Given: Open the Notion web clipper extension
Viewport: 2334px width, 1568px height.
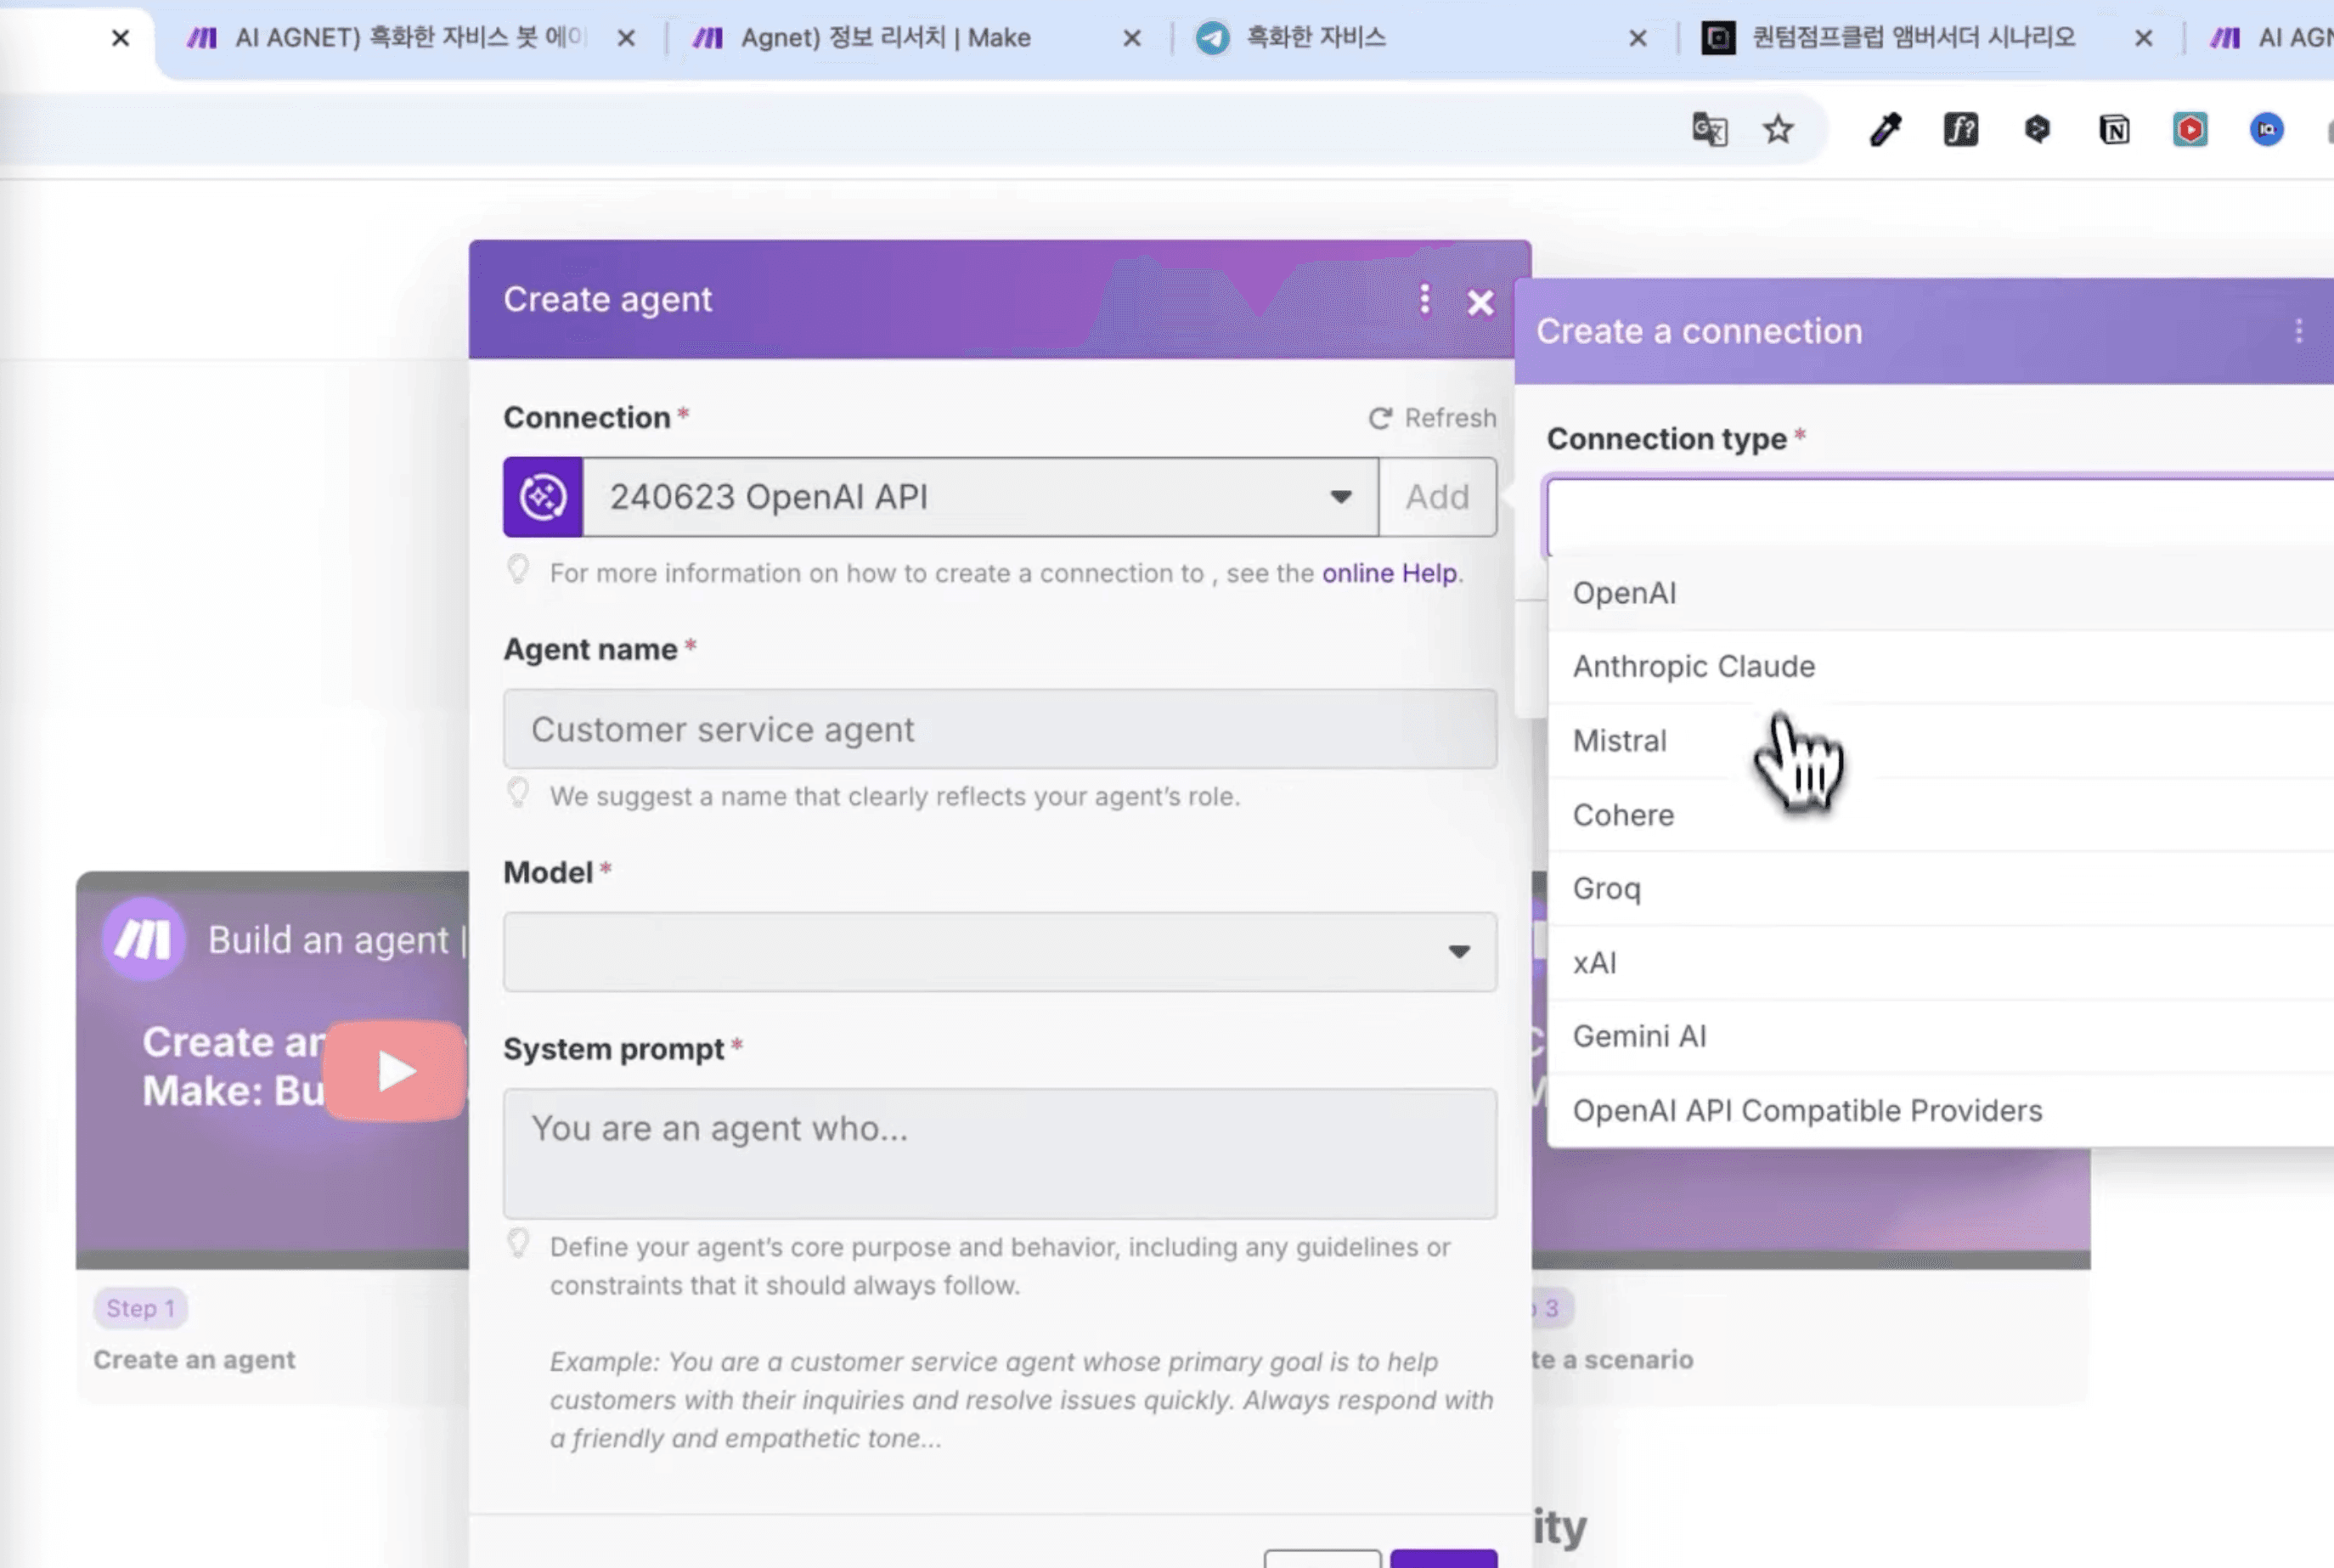Looking at the screenshot, I should click(2114, 130).
